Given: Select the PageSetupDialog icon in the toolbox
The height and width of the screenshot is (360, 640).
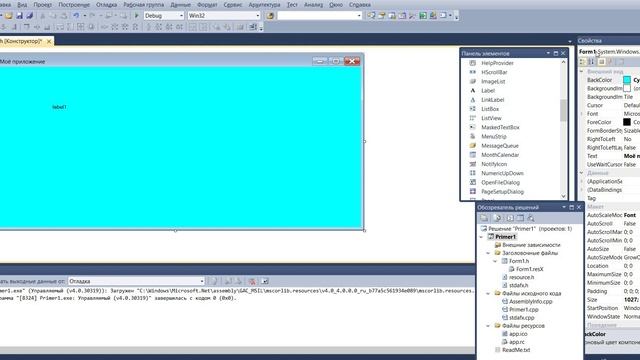Looking at the screenshot, I should coord(473,191).
